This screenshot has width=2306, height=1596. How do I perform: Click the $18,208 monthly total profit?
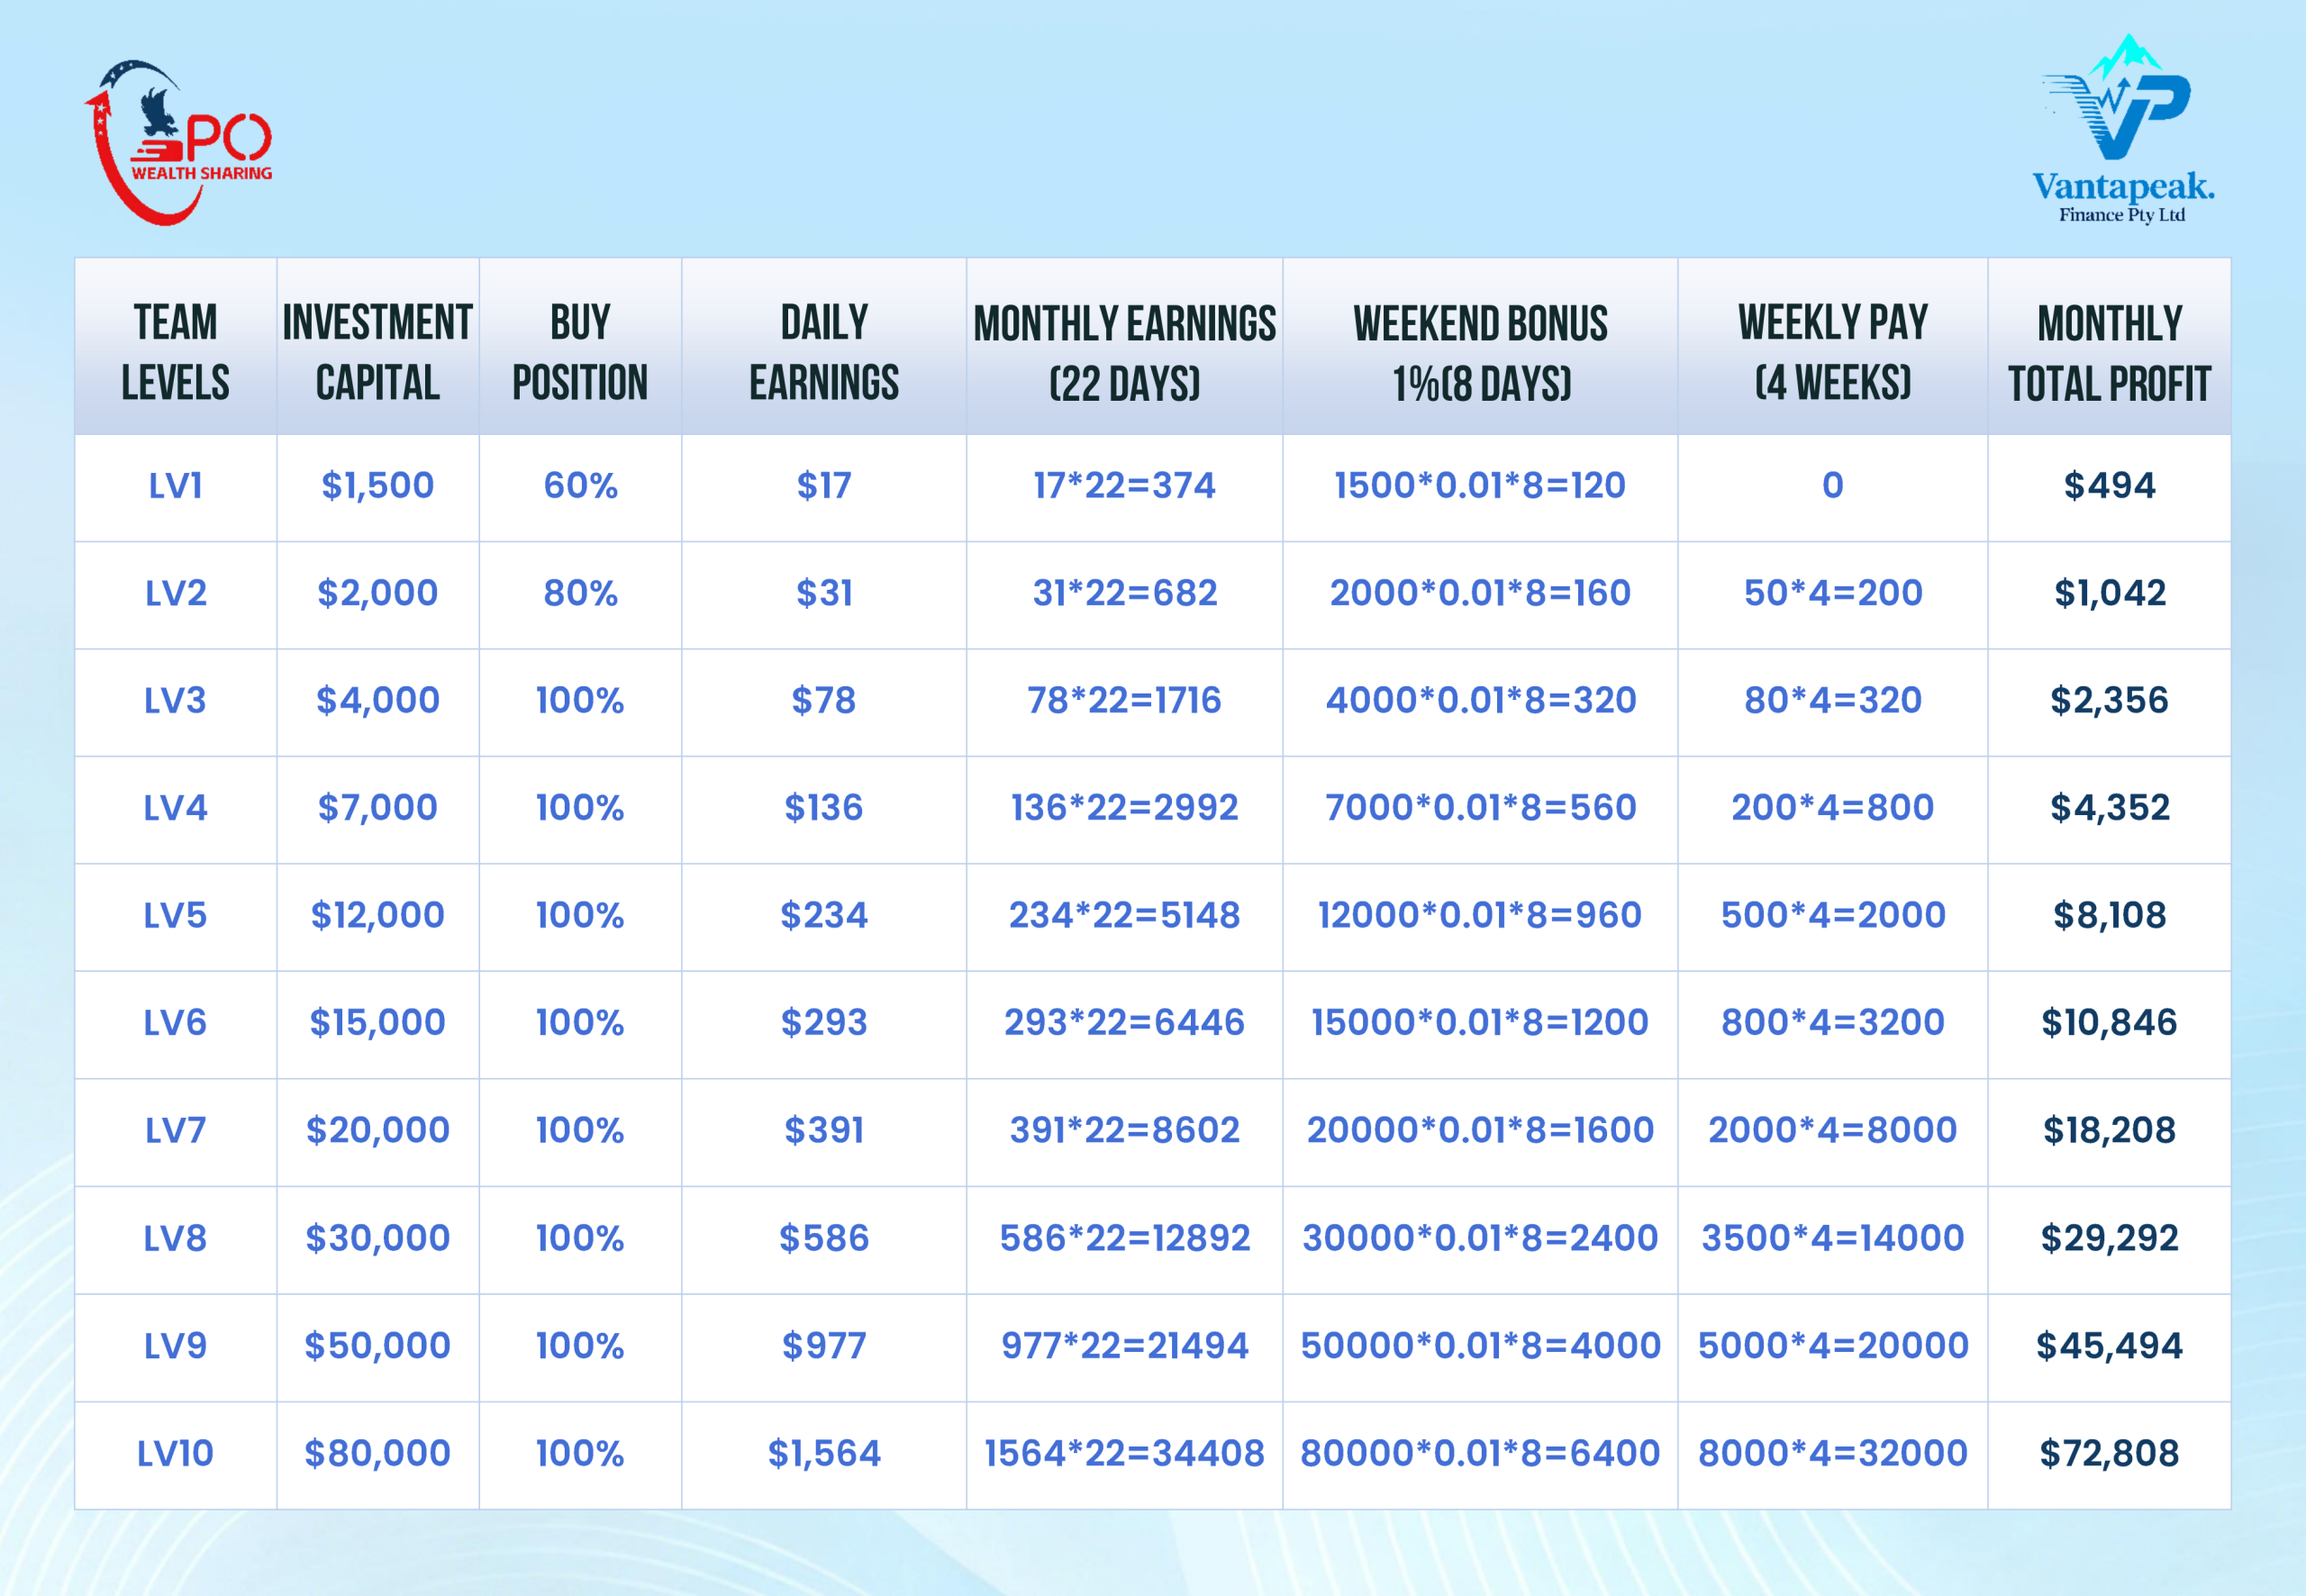point(2109,1131)
